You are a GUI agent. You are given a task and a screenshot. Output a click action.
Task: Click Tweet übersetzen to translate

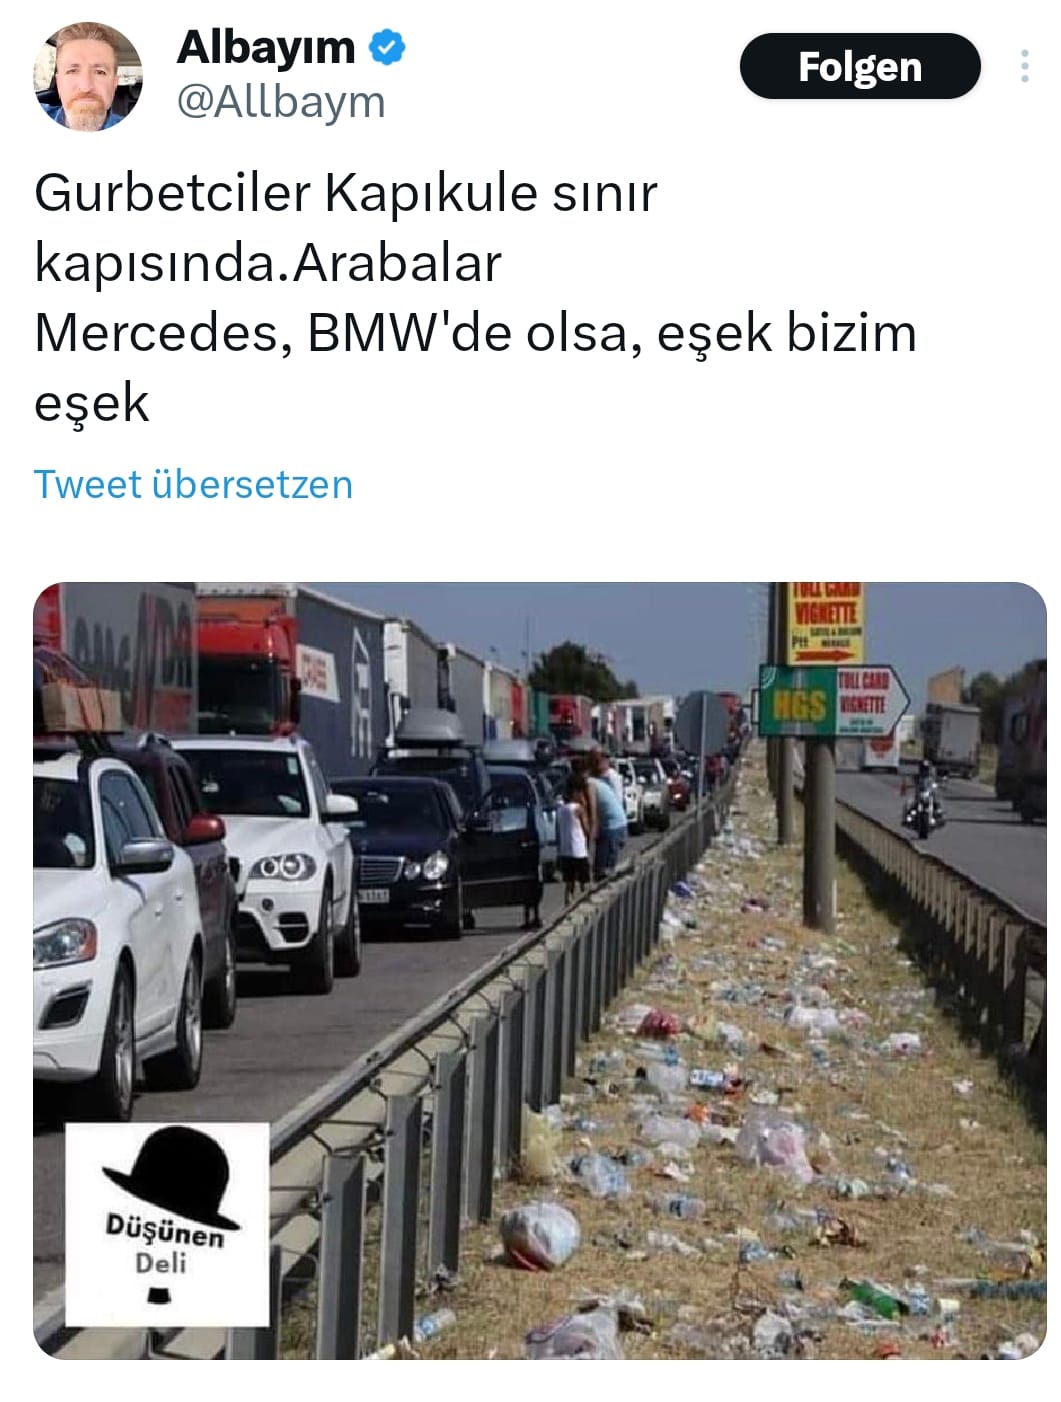tap(193, 484)
